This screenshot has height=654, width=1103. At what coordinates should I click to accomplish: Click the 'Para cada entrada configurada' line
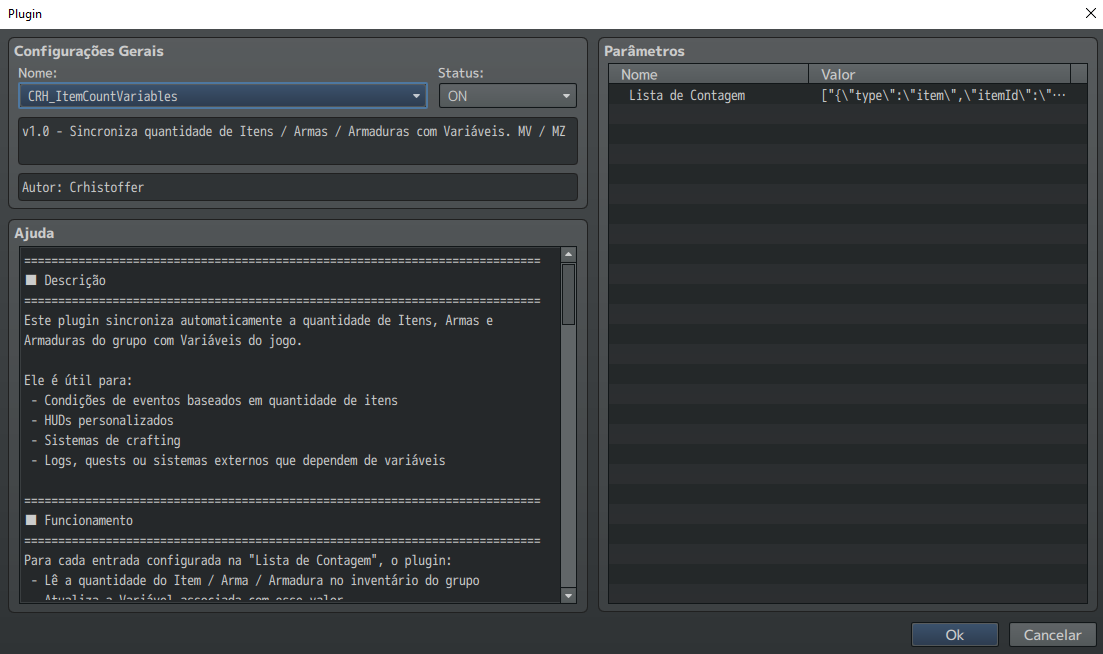(x=238, y=560)
